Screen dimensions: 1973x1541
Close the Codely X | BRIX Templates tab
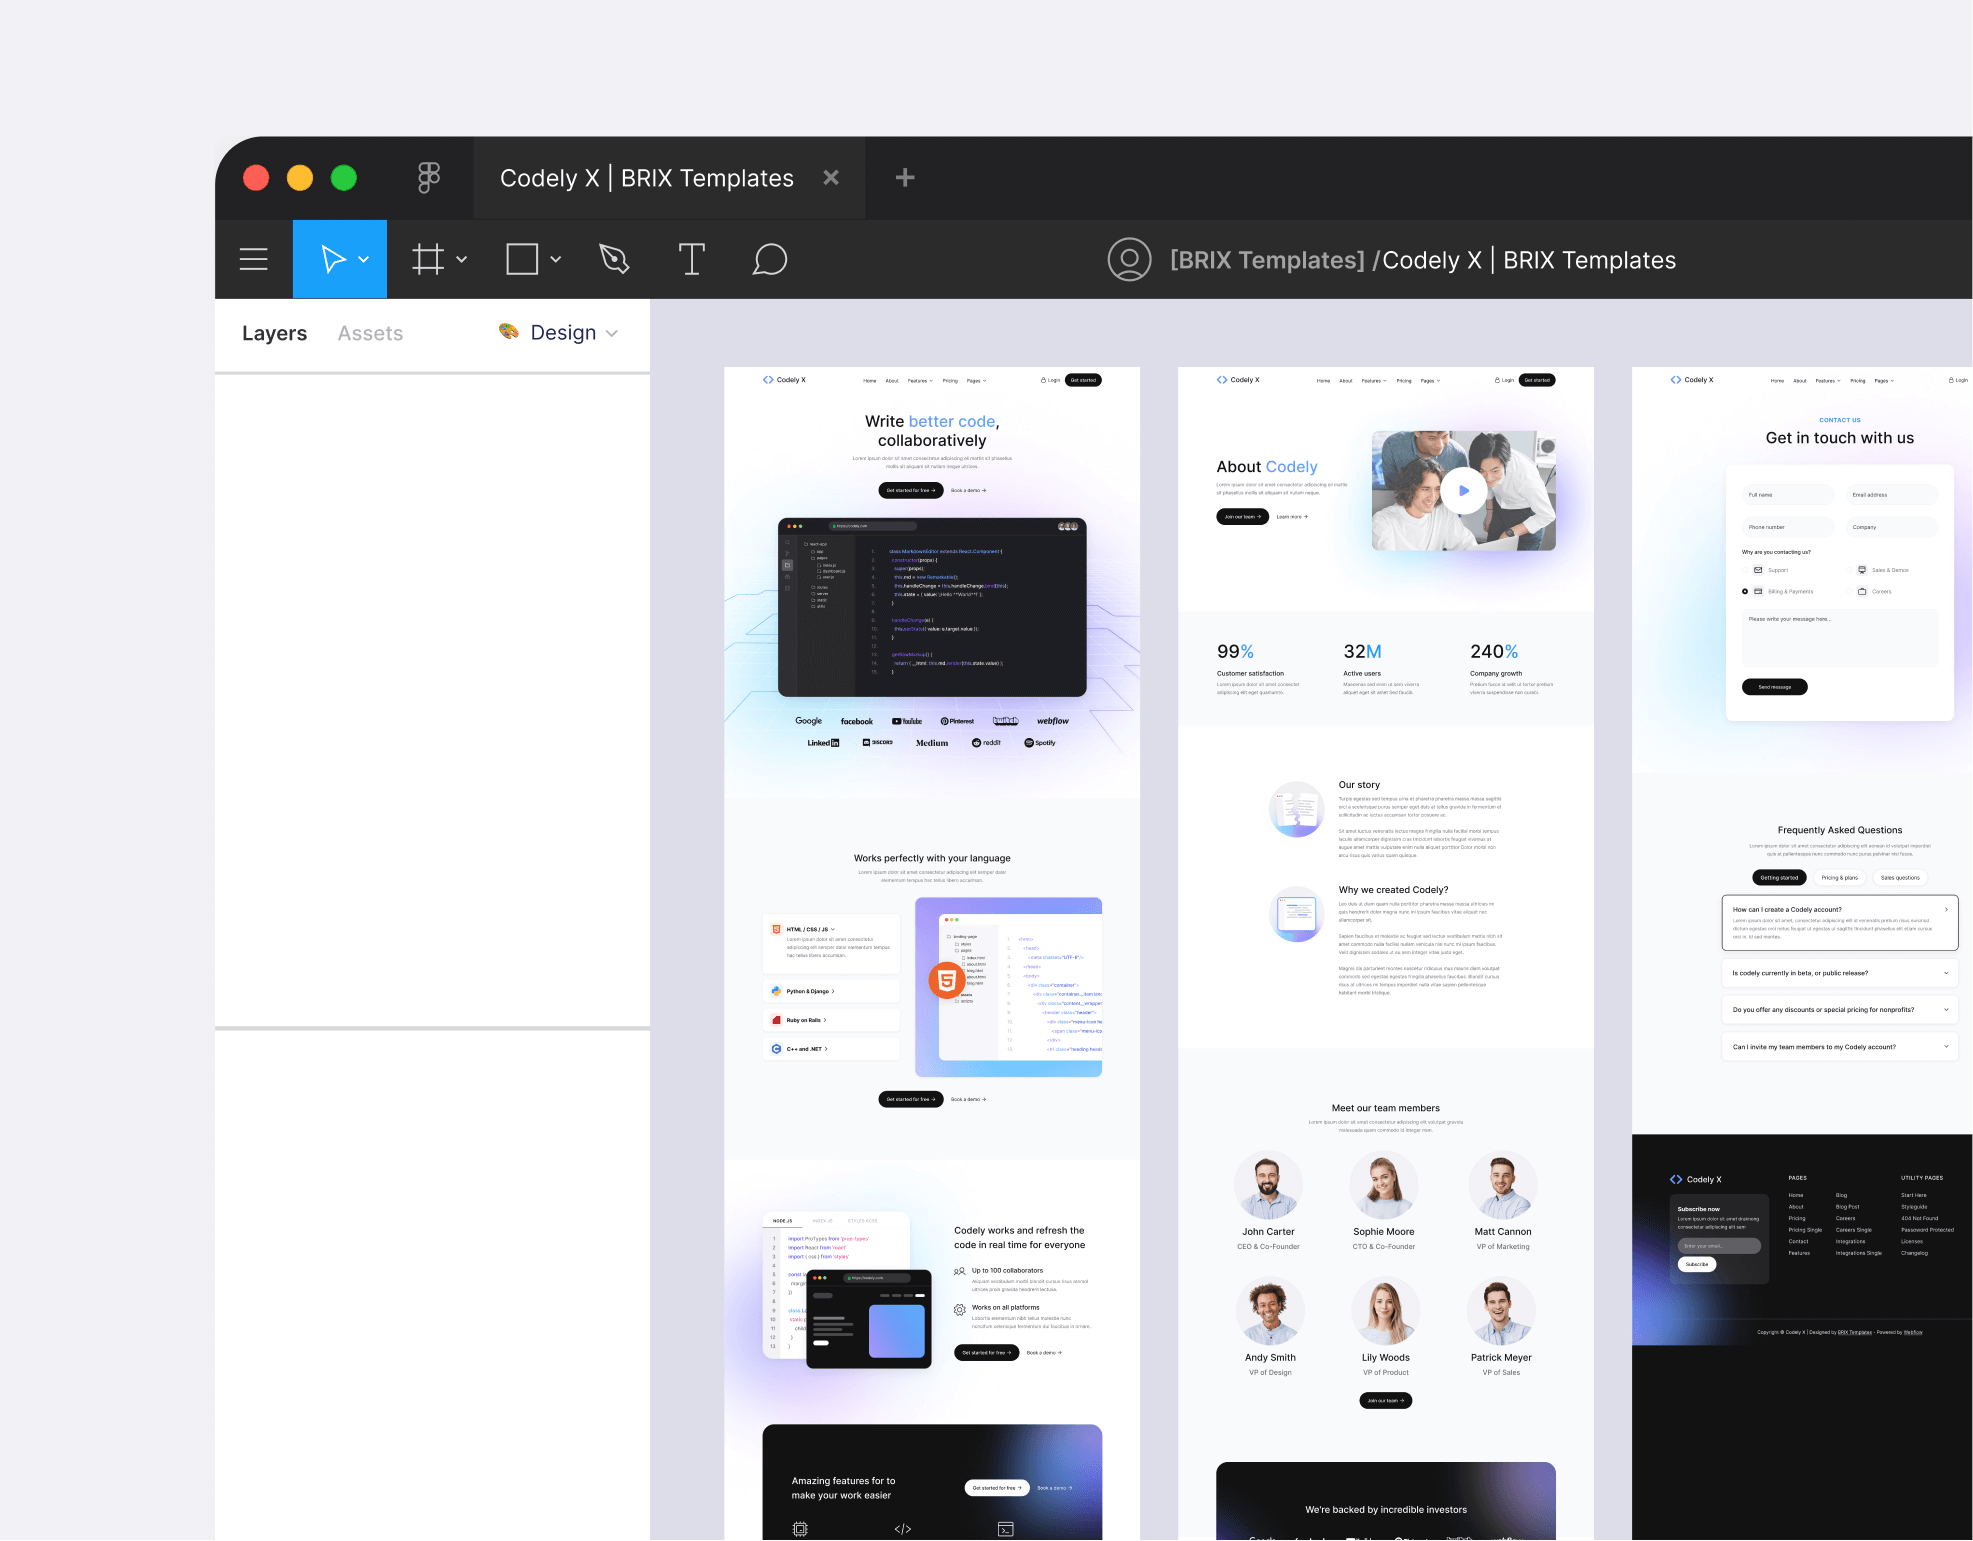pyautogui.click(x=831, y=178)
